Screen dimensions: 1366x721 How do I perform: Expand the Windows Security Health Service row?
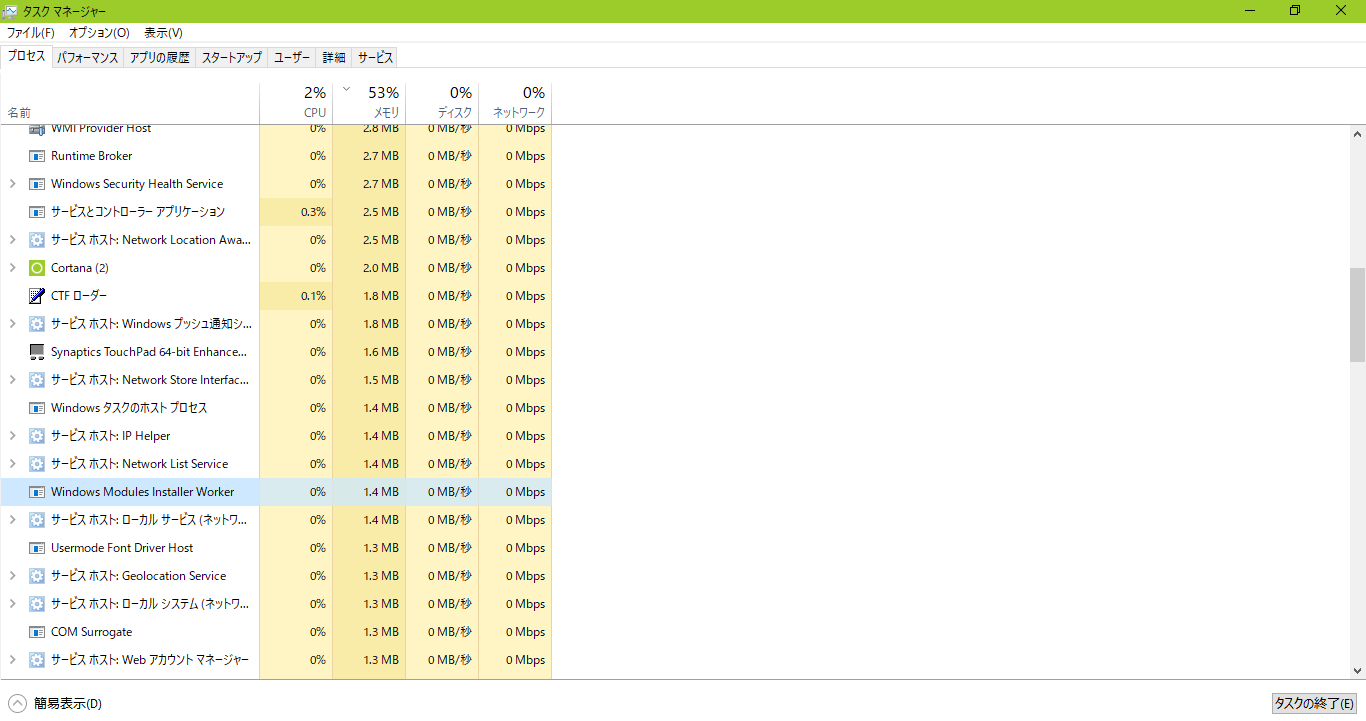pyautogui.click(x=12, y=184)
